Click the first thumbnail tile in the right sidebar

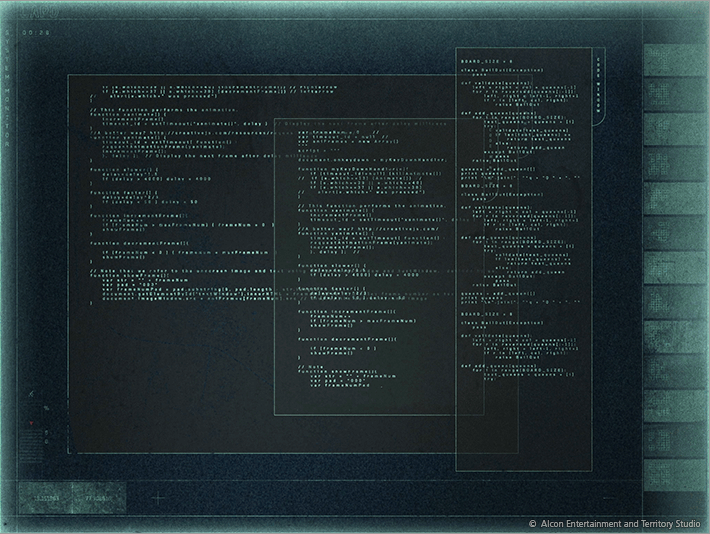pos(676,60)
